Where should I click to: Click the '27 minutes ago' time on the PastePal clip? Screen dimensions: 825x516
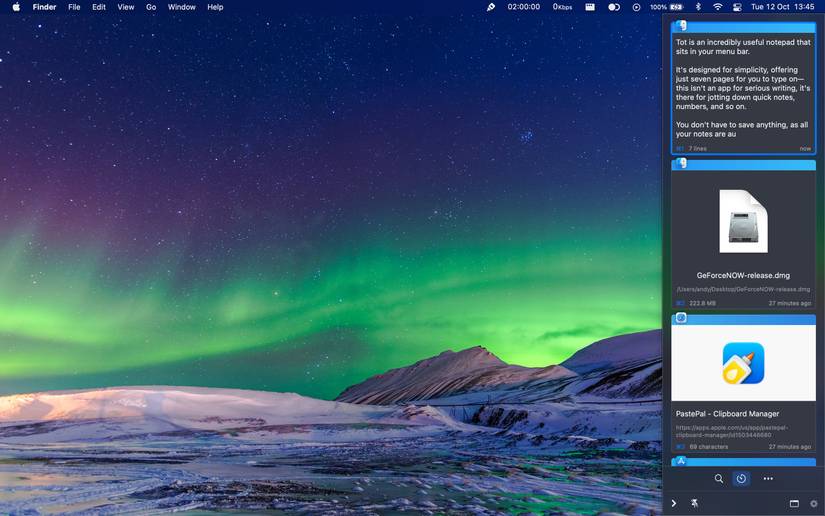click(x=790, y=447)
